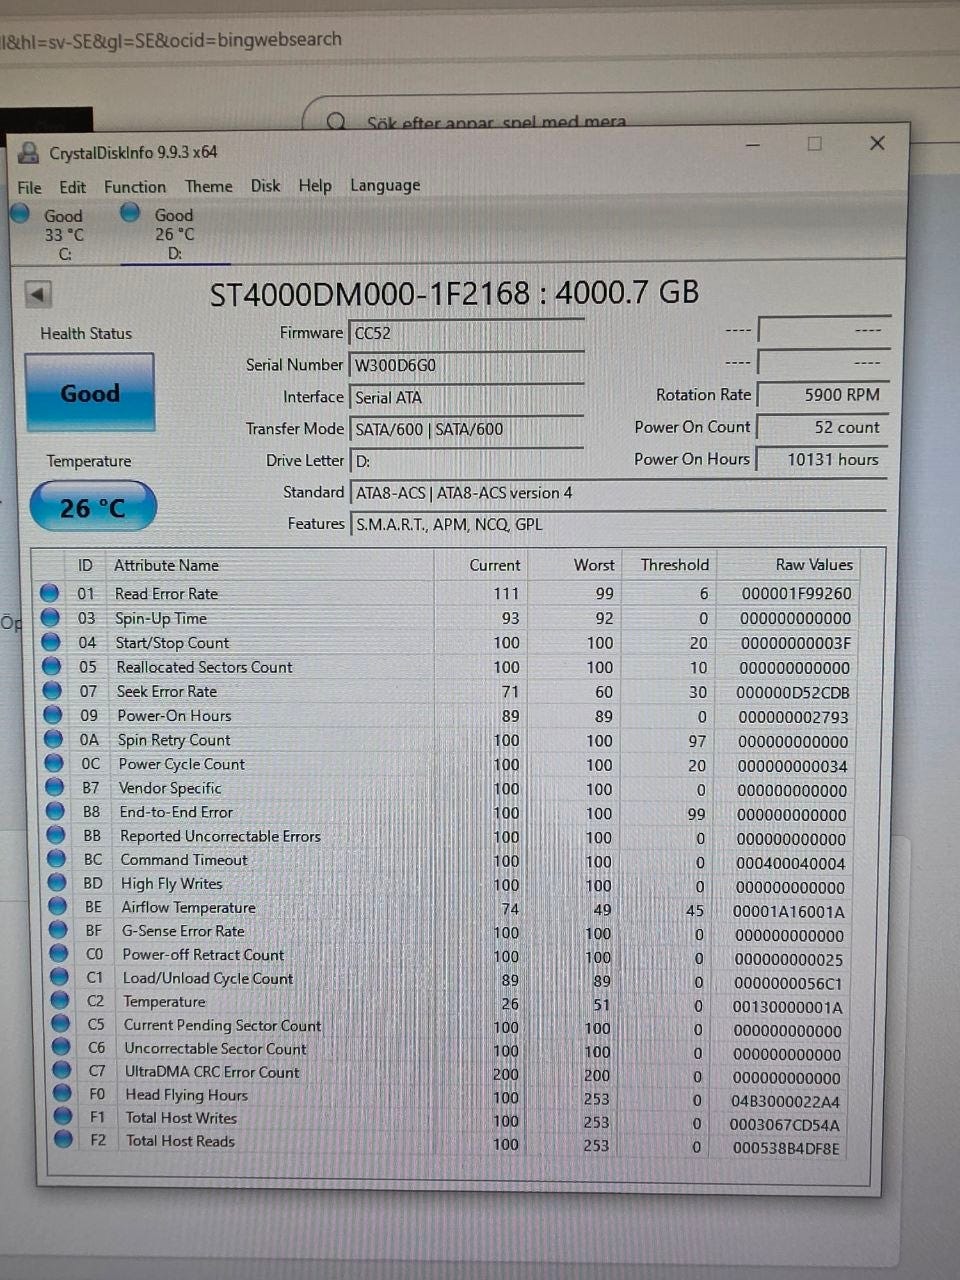The height and width of the screenshot is (1280, 960).
Task: Click the Raw Values column header
Action: (x=814, y=564)
